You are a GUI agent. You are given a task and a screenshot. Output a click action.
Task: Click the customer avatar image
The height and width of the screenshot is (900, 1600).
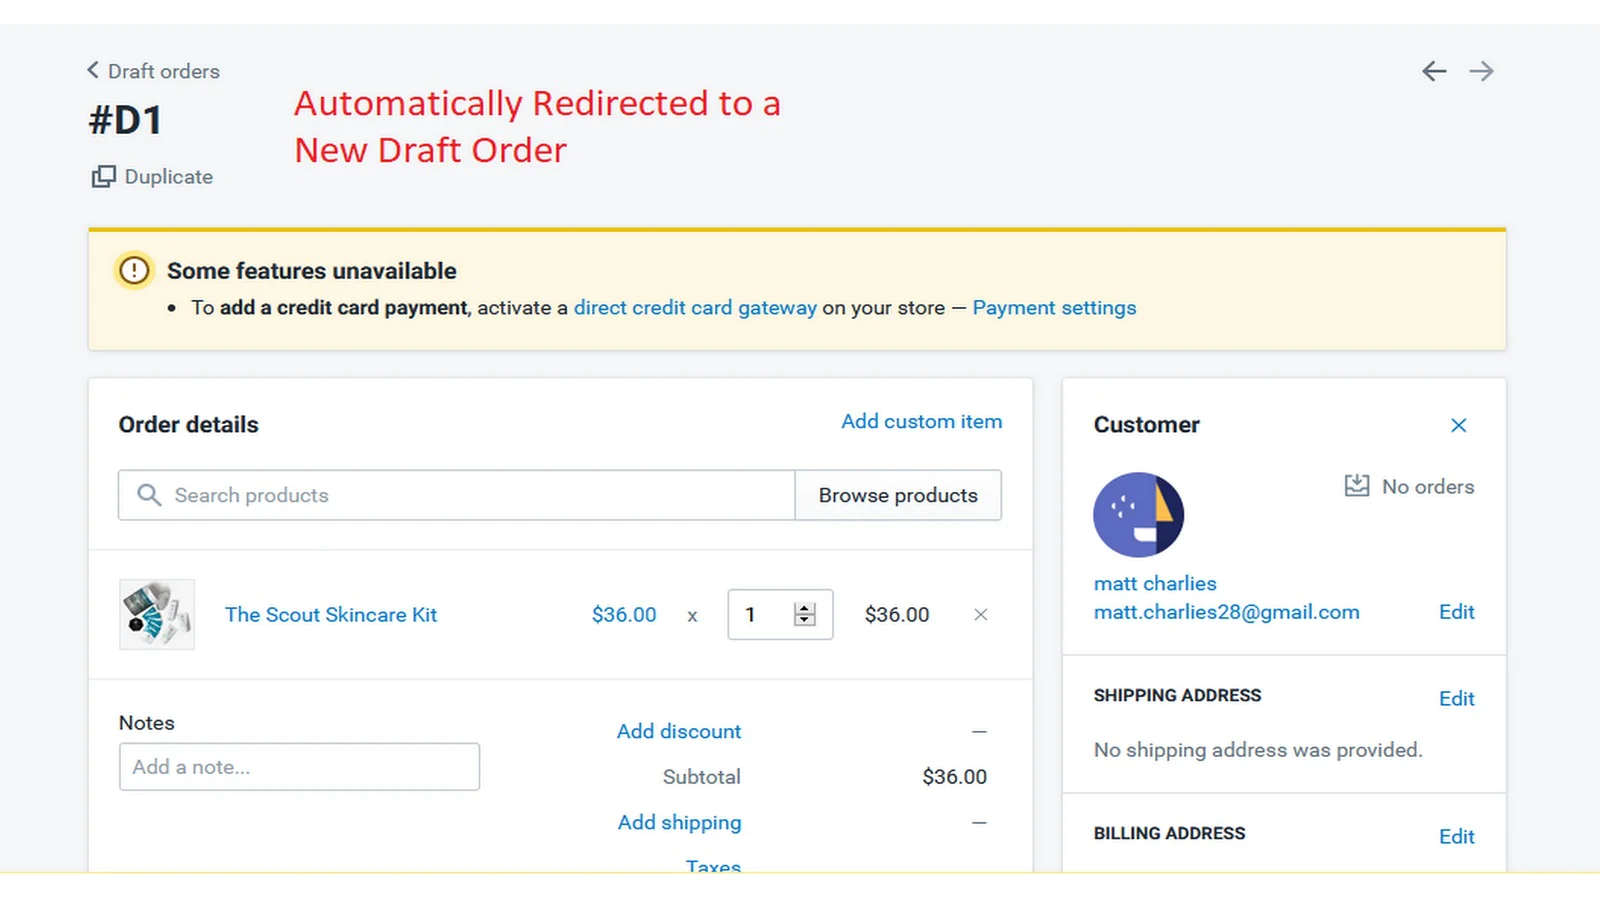tap(1138, 515)
